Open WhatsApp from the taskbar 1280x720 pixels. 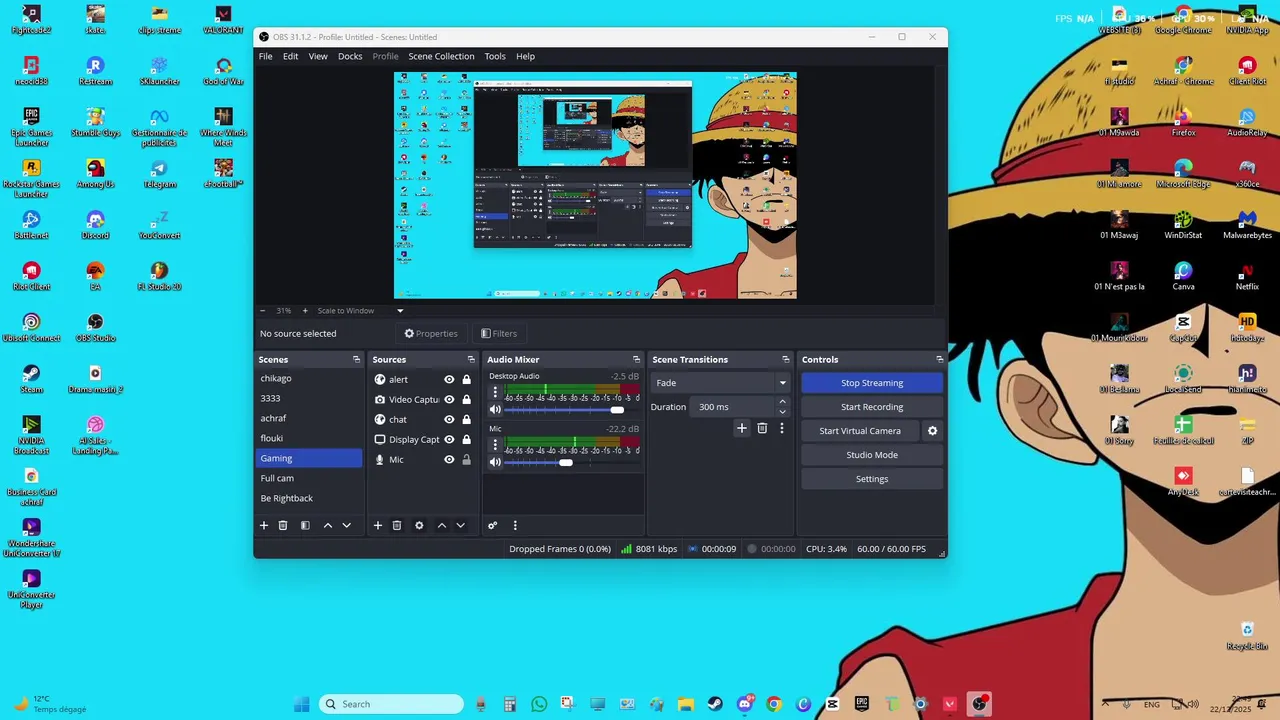click(539, 704)
